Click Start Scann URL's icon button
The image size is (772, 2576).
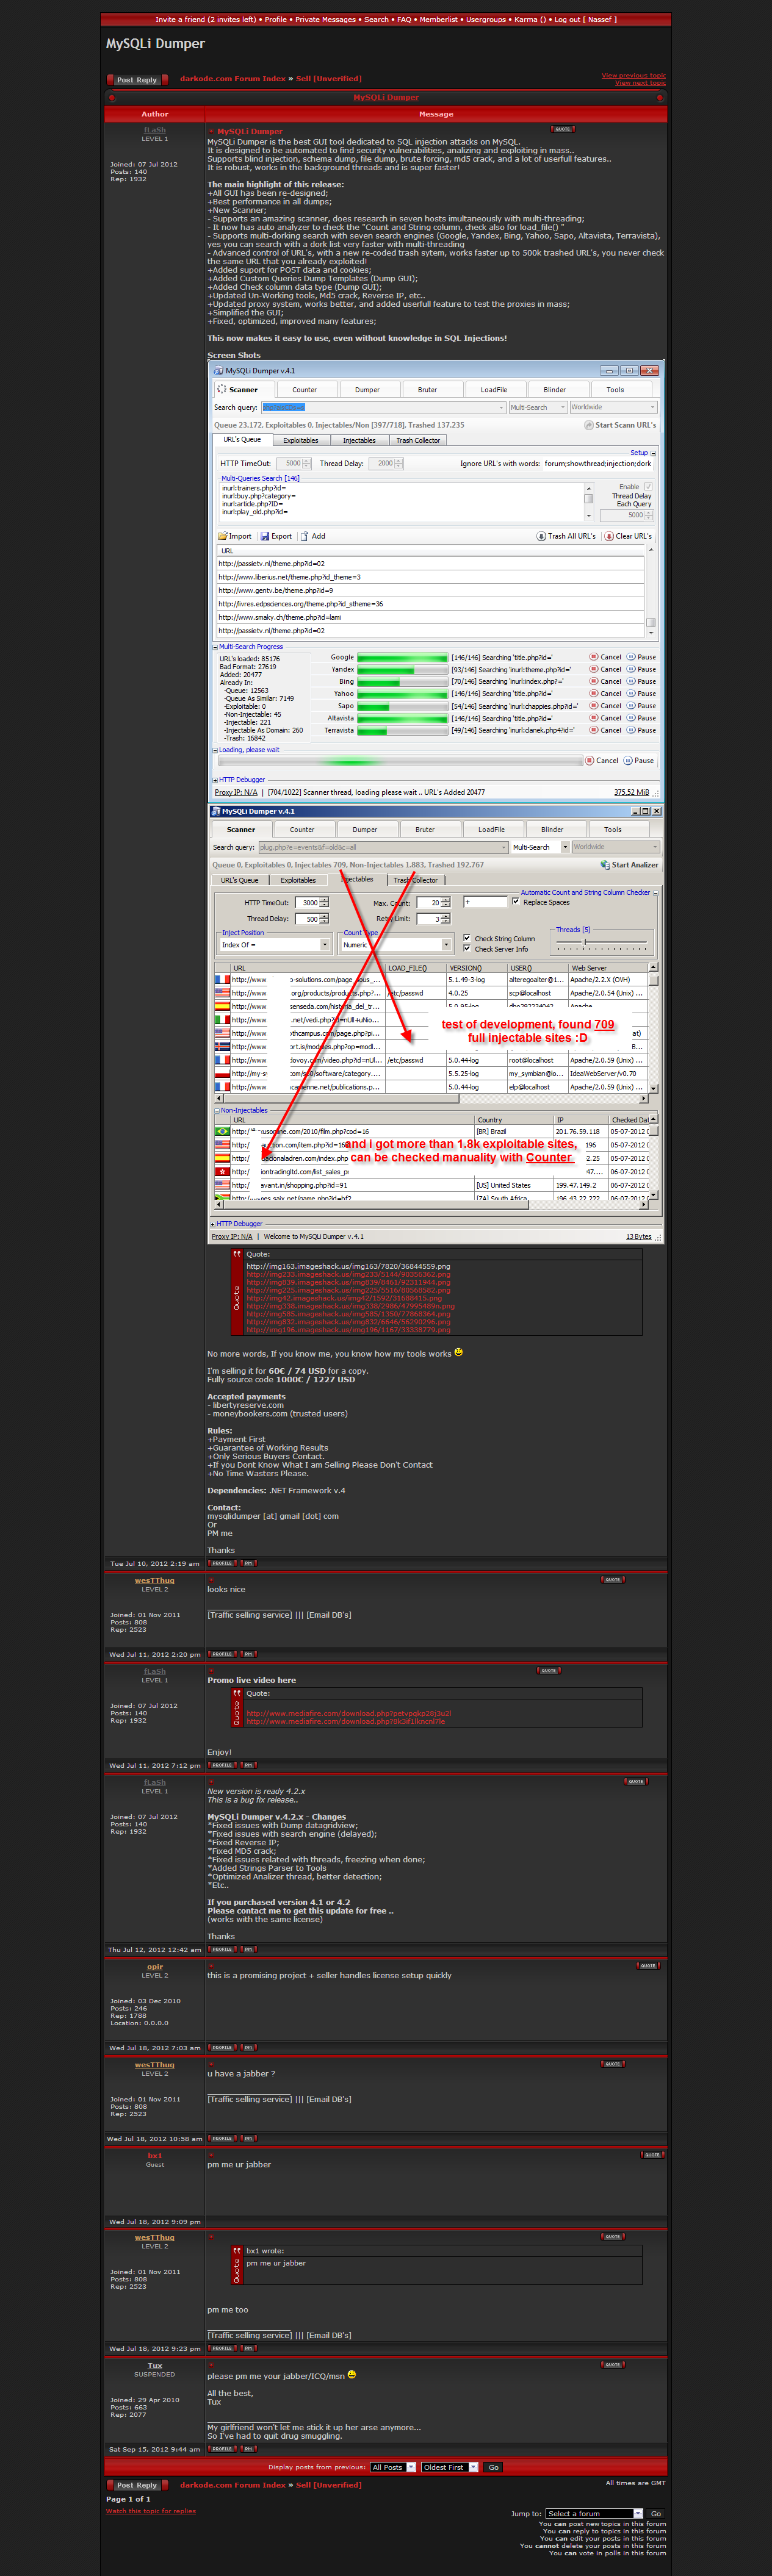click(589, 425)
